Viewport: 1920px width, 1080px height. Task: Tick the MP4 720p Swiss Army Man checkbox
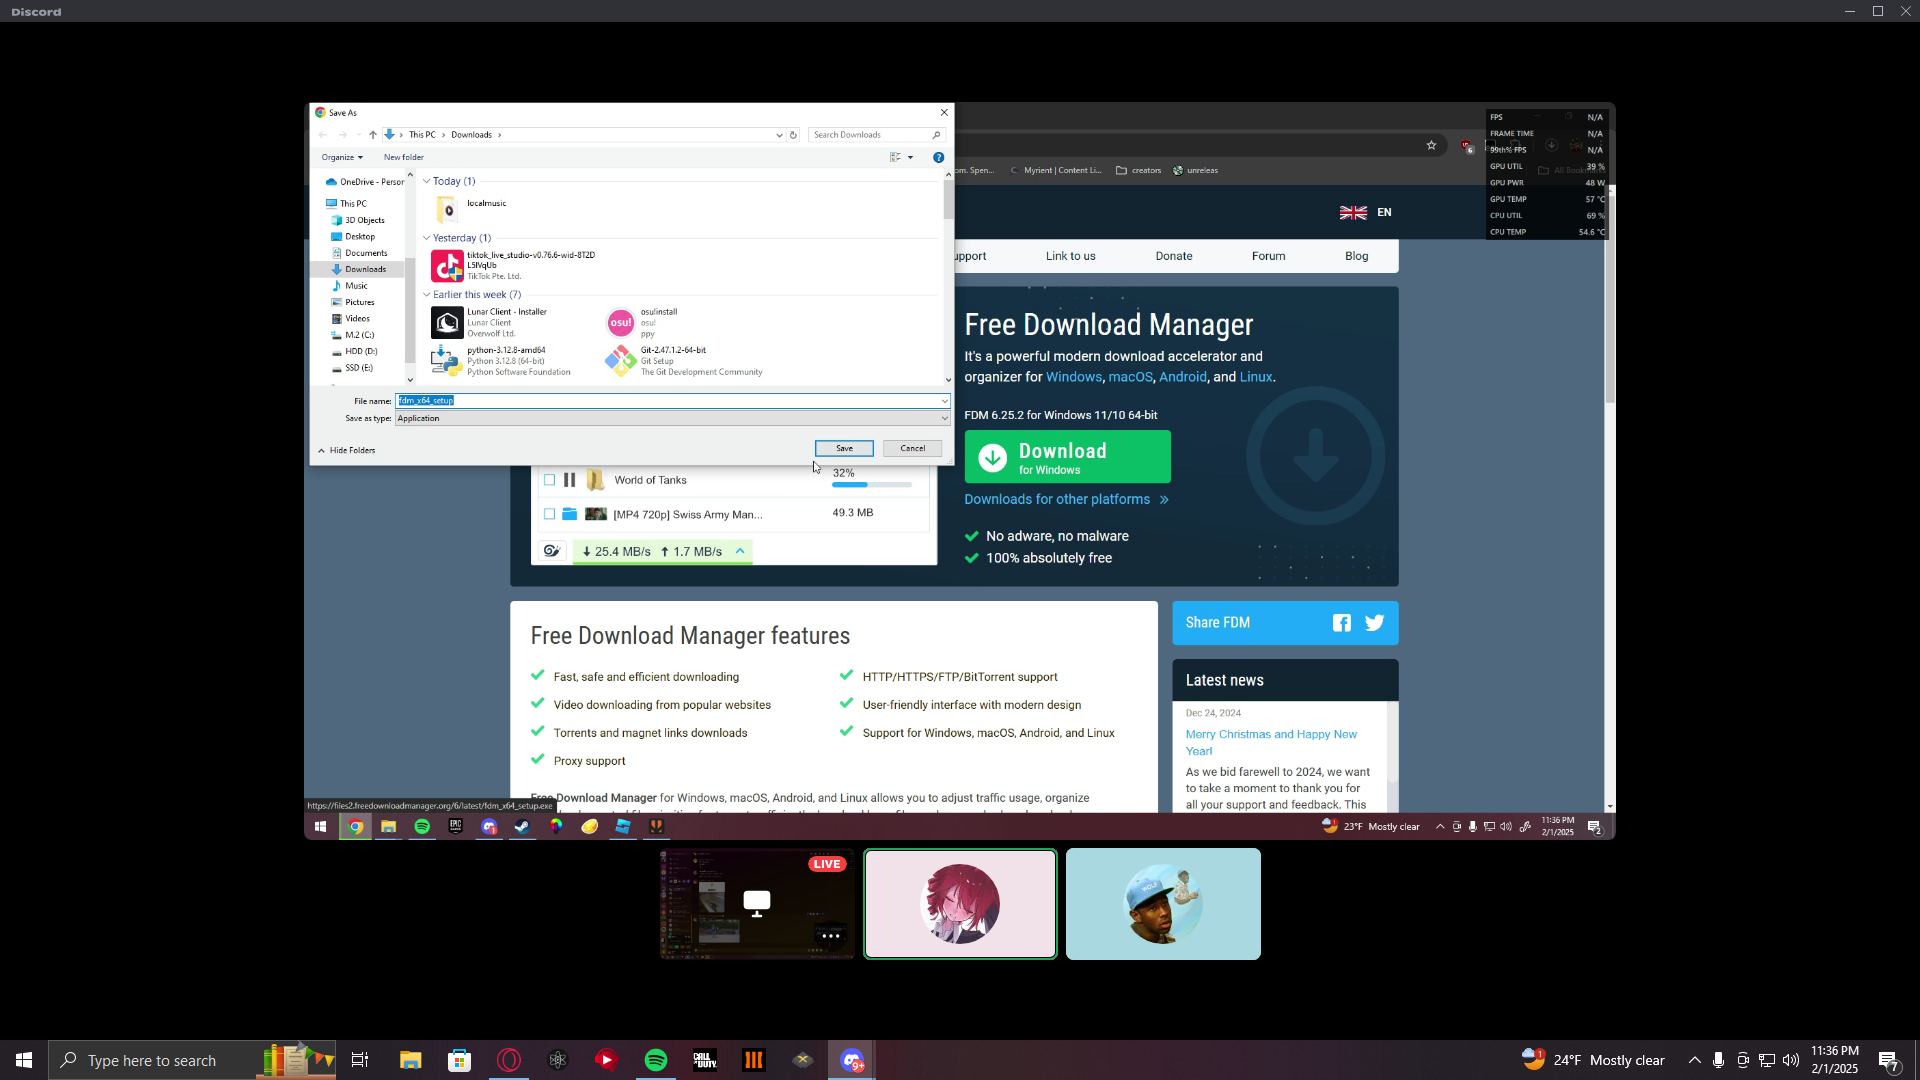pos(549,514)
